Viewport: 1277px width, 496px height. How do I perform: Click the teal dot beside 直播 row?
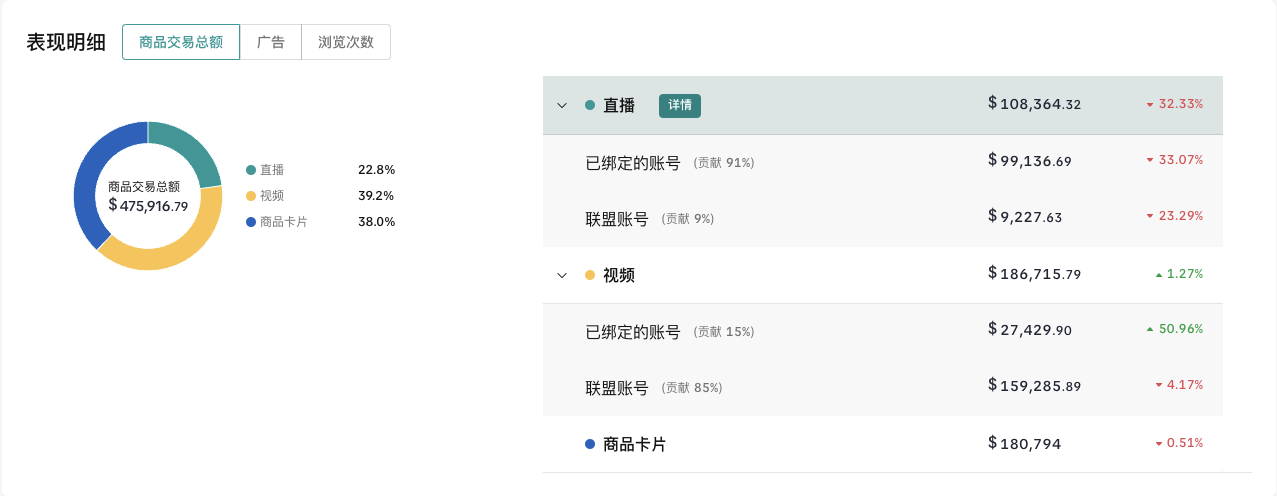pos(590,105)
